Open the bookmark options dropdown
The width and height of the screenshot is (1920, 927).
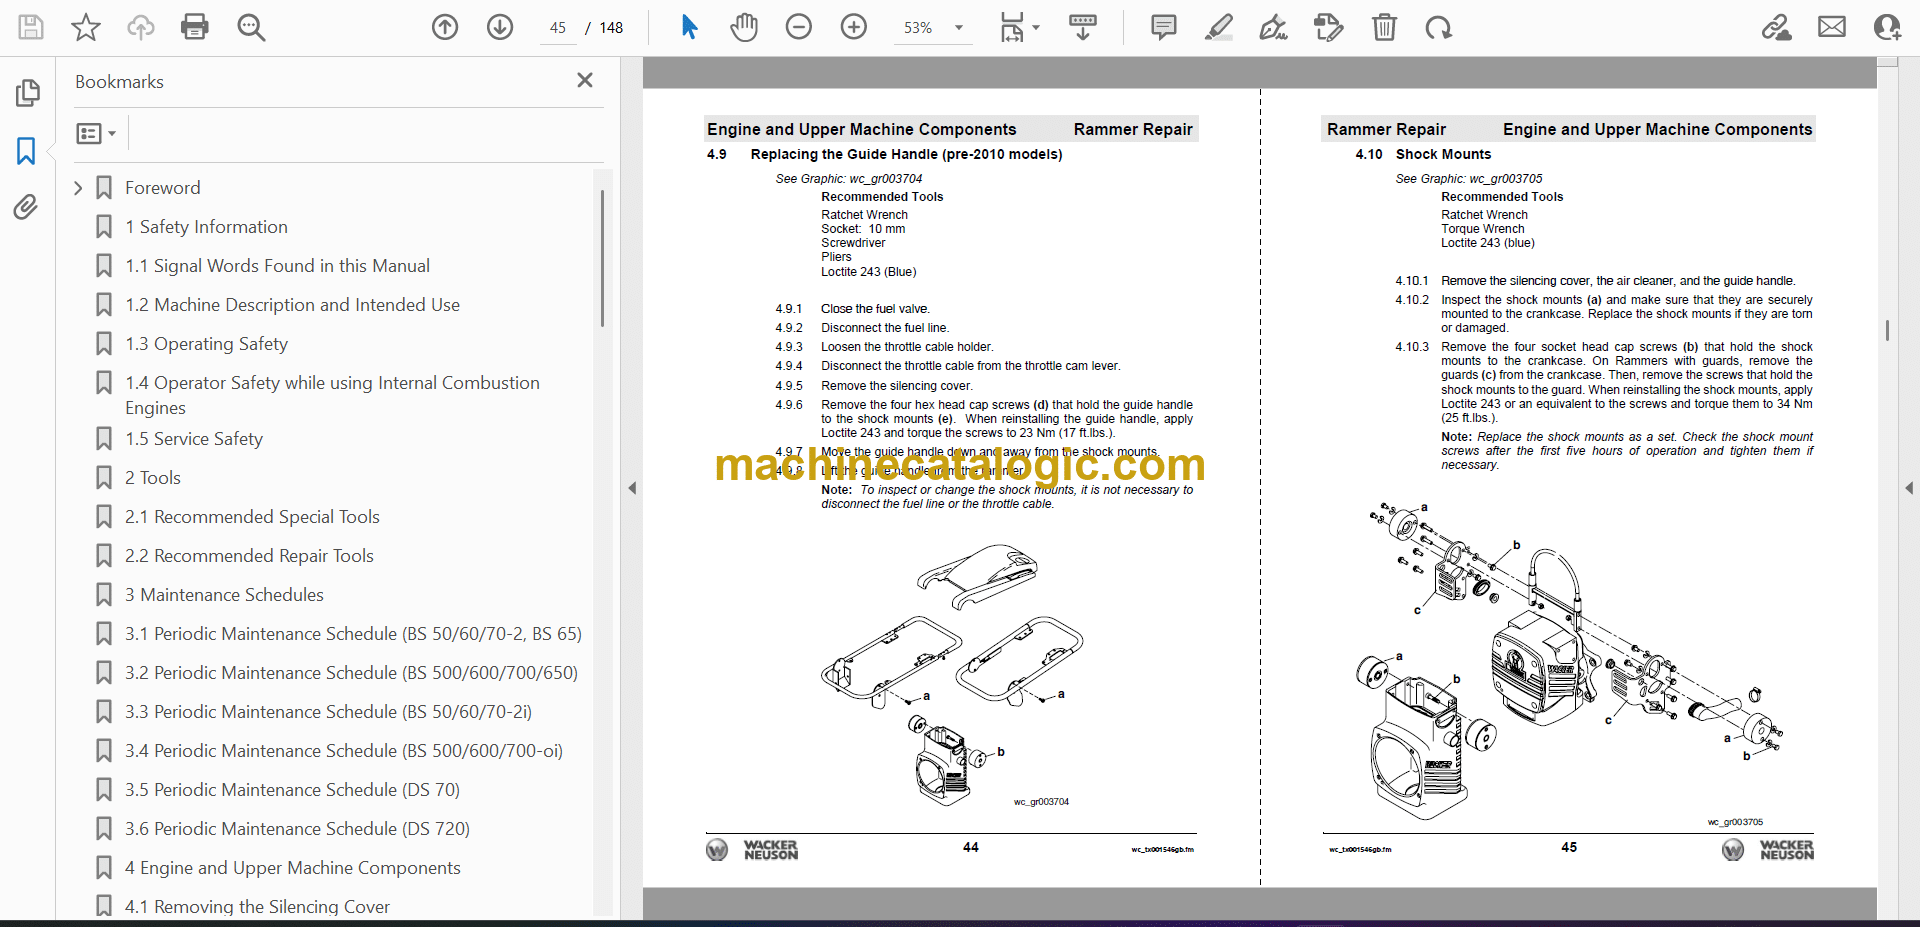click(96, 133)
